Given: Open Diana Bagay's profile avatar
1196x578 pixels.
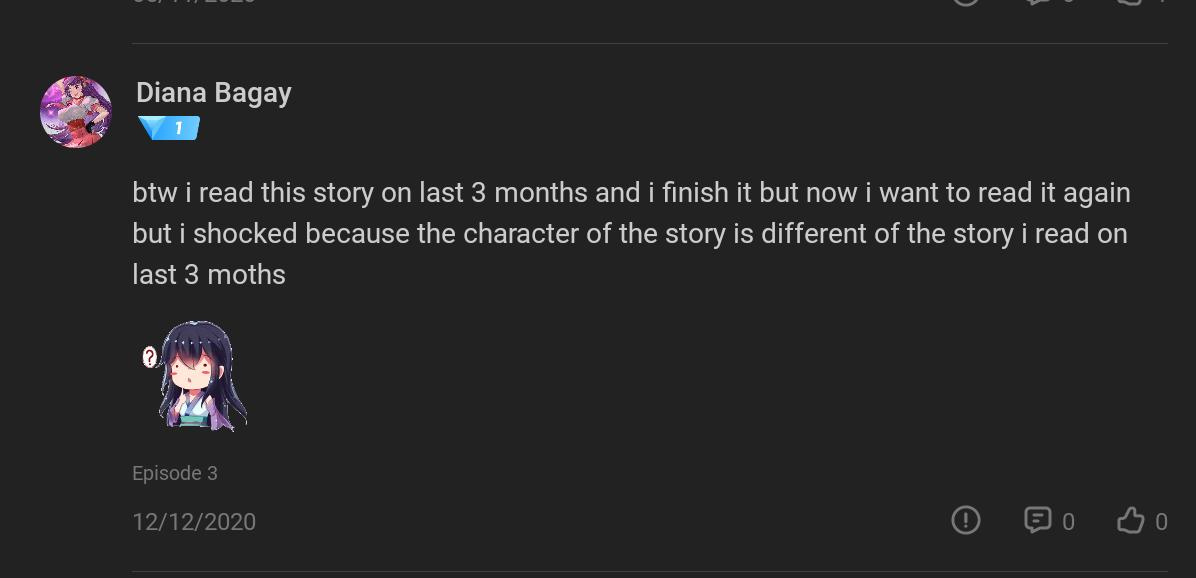Looking at the screenshot, I should pyautogui.click(x=75, y=112).
